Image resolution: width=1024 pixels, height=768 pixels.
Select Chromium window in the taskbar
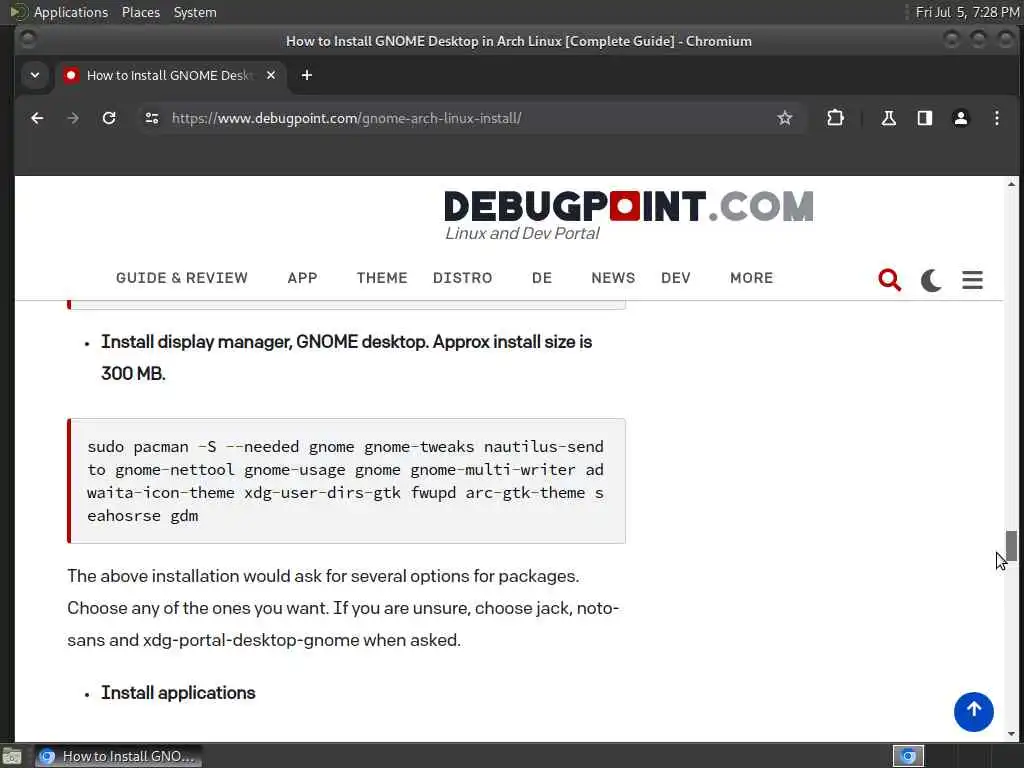click(x=118, y=756)
